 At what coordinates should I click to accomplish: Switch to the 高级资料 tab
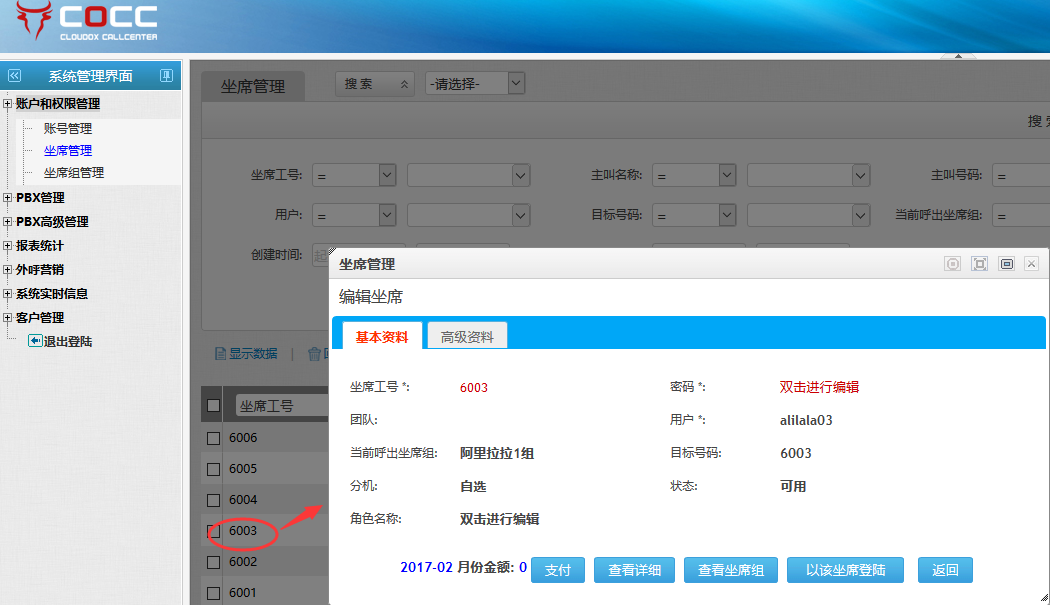(467, 337)
